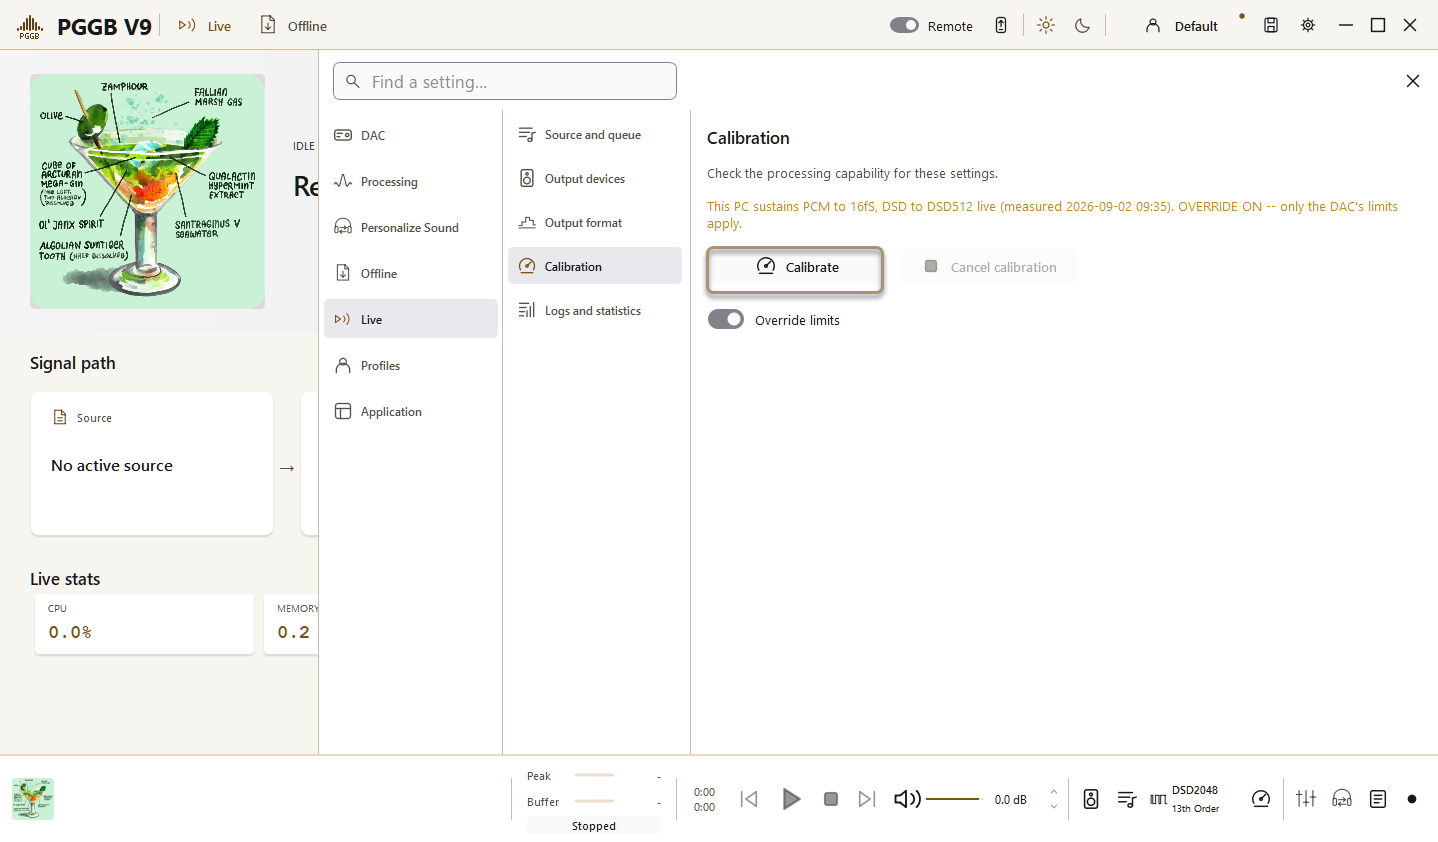The height and width of the screenshot is (842, 1438).
Task: Click the Cancel calibration button
Action: (990, 267)
